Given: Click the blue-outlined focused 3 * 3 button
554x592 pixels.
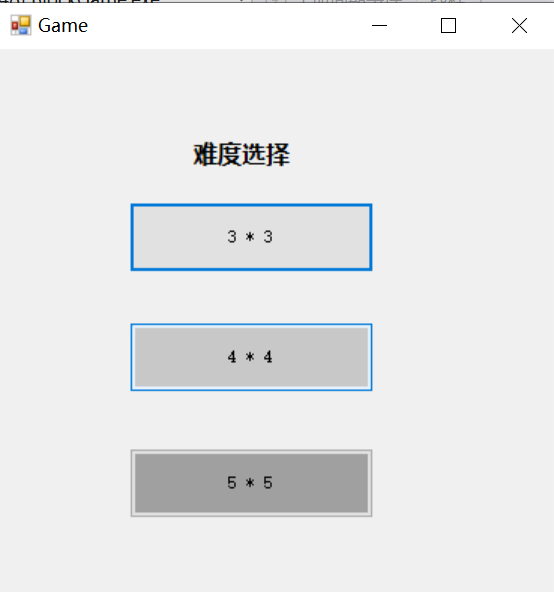Looking at the screenshot, I should tap(252, 237).
